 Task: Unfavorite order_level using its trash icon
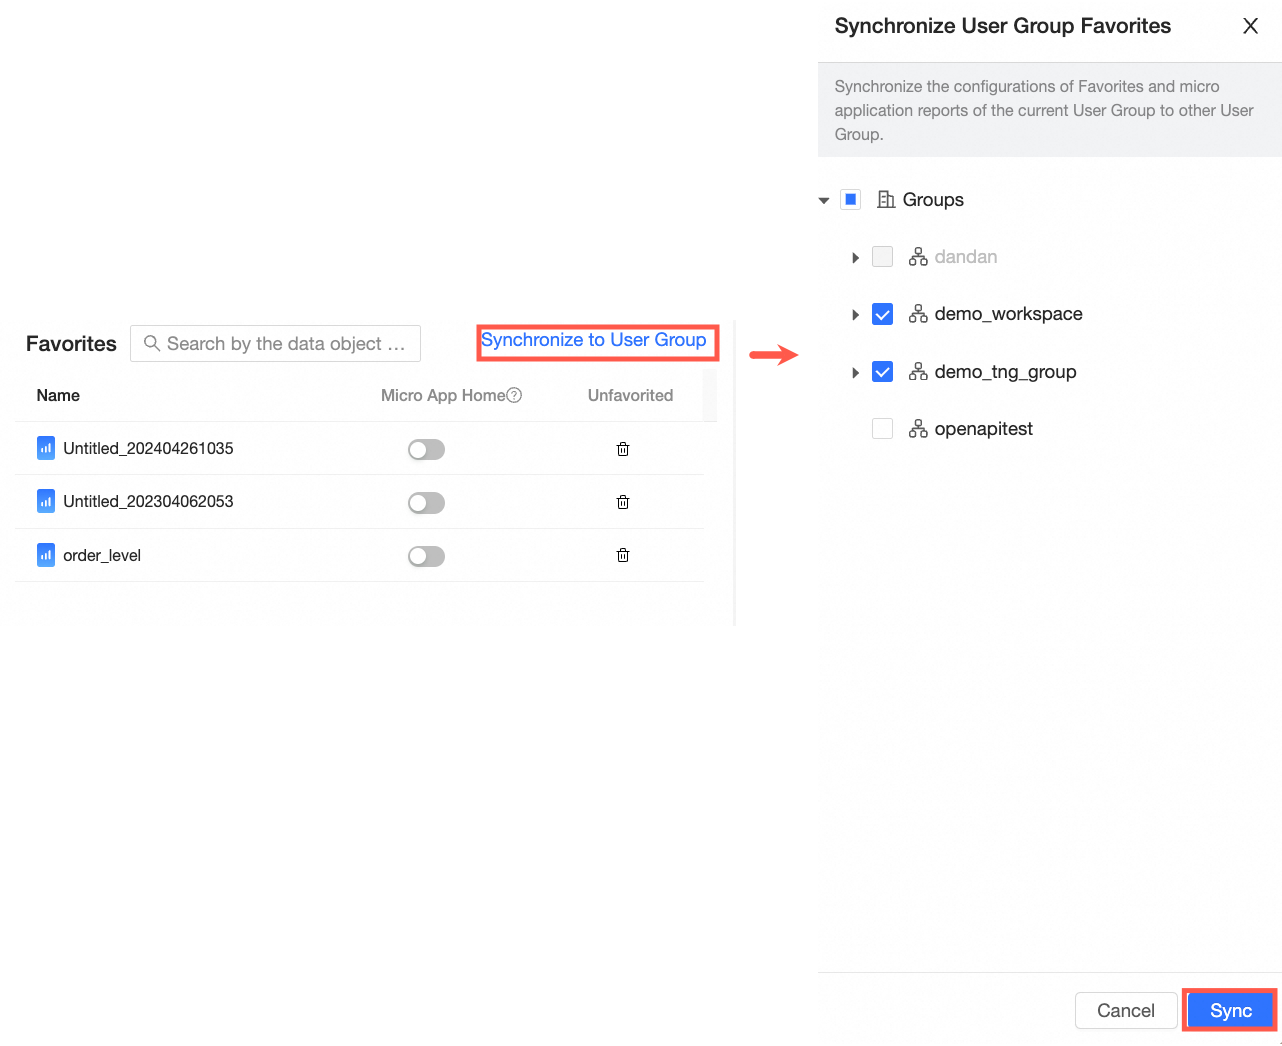(623, 555)
